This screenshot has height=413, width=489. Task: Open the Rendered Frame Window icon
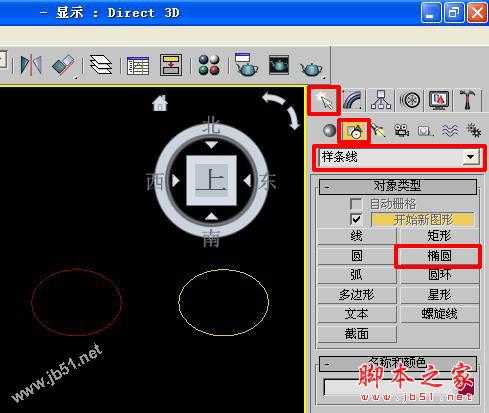(x=279, y=65)
